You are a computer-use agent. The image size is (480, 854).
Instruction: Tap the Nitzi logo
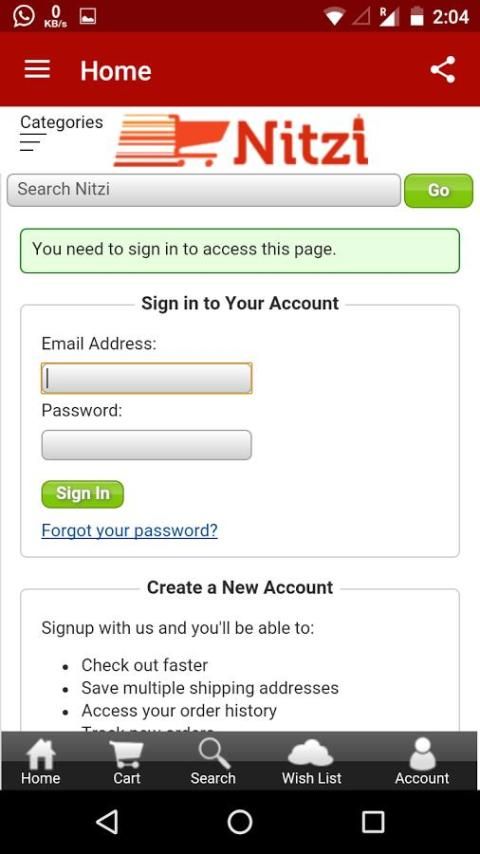[241, 141]
